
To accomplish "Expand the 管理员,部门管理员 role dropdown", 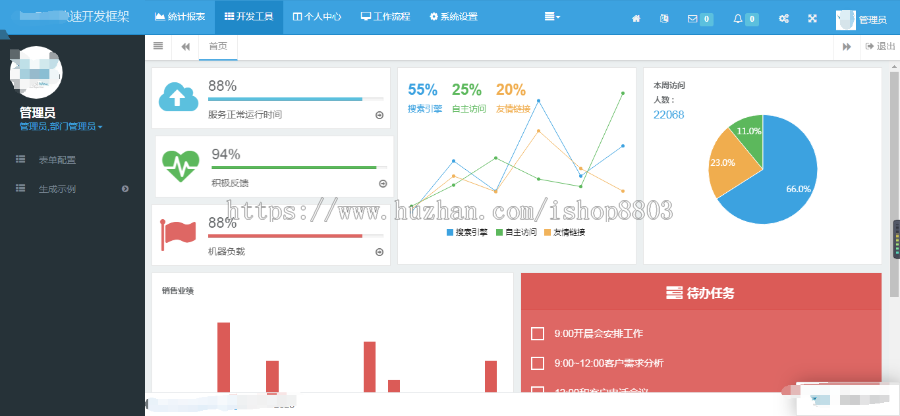I will [61, 126].
